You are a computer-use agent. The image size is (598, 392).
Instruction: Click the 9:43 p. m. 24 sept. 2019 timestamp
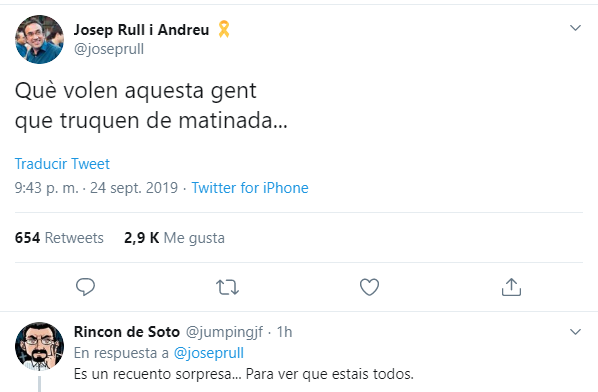[96, 188]
